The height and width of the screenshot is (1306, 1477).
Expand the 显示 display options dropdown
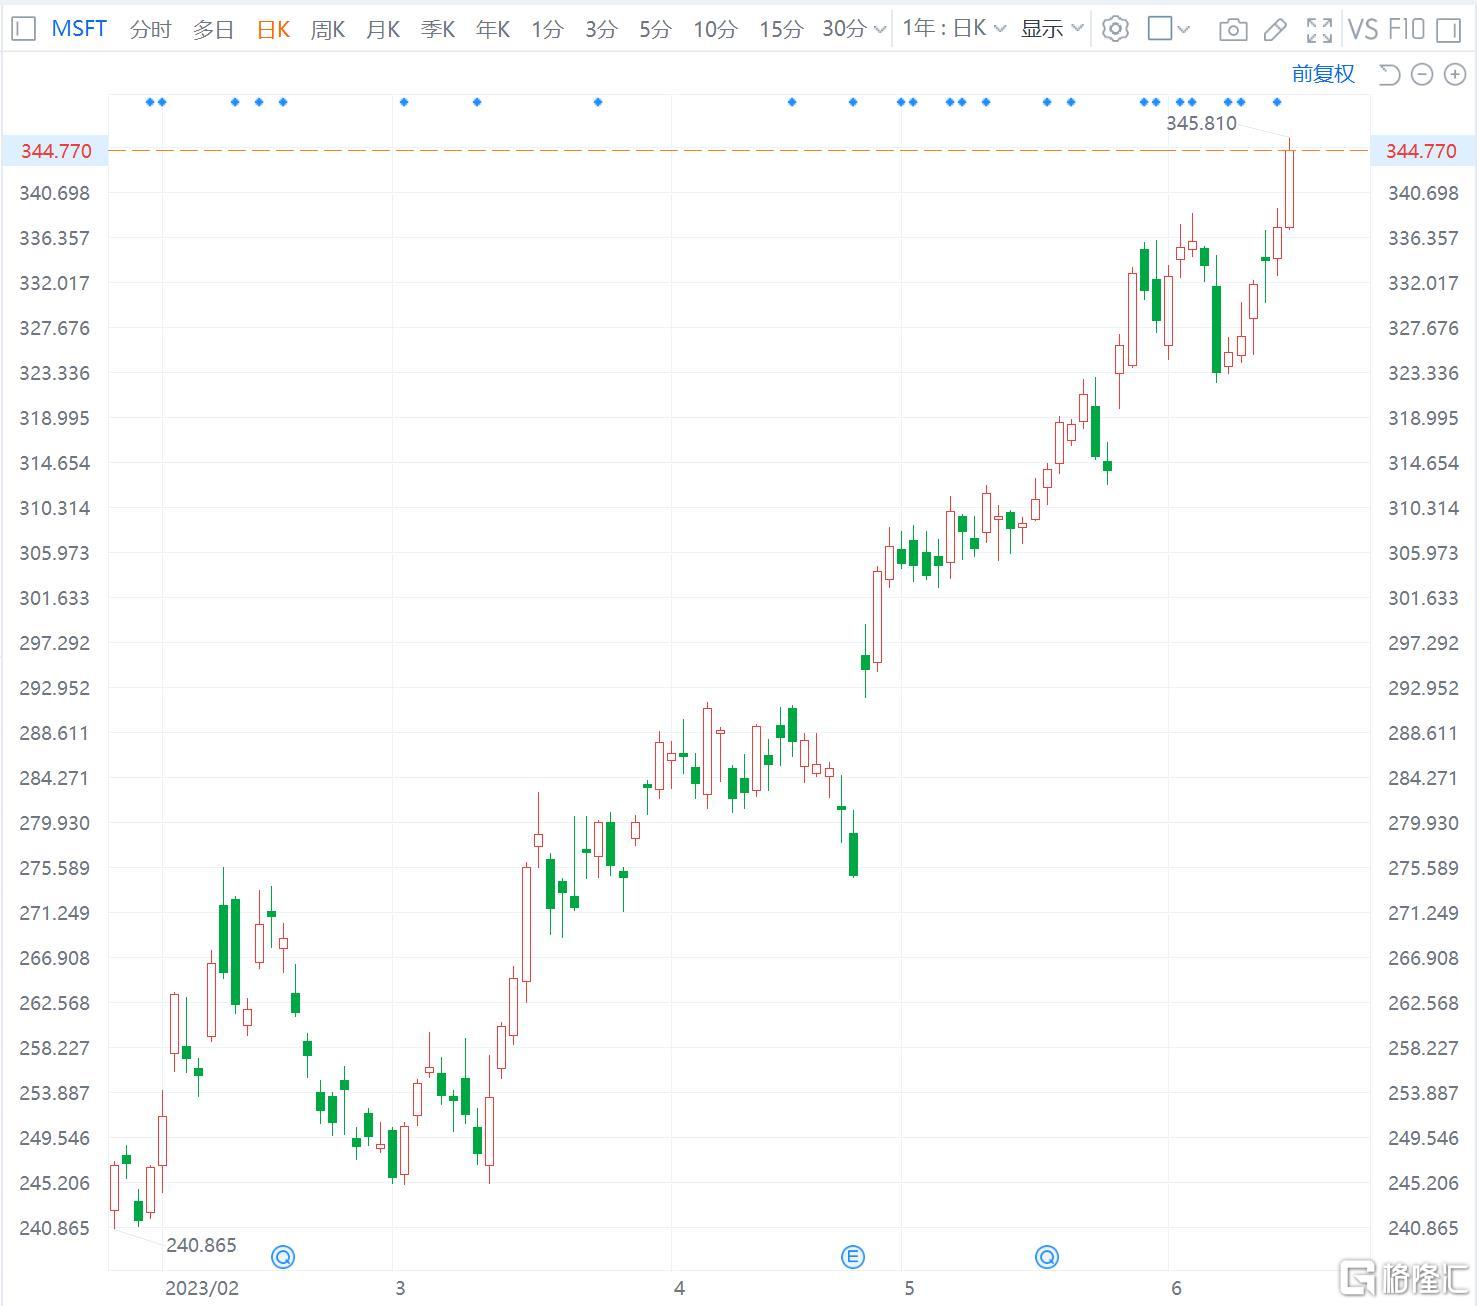(1052, 29)
